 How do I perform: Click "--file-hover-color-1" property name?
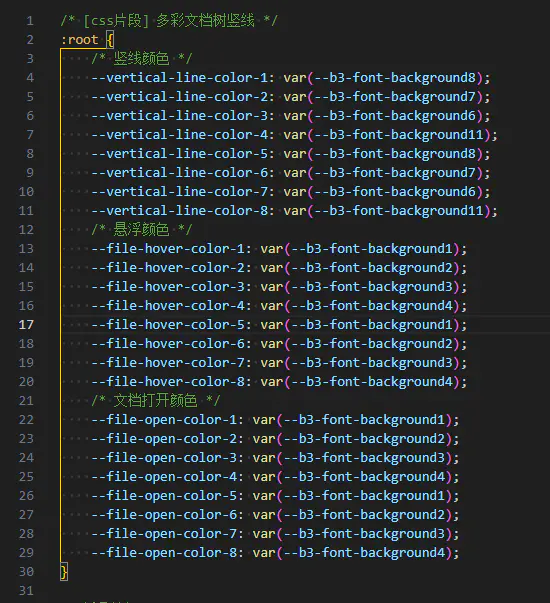pyautogui.click(x=168, y=248)
